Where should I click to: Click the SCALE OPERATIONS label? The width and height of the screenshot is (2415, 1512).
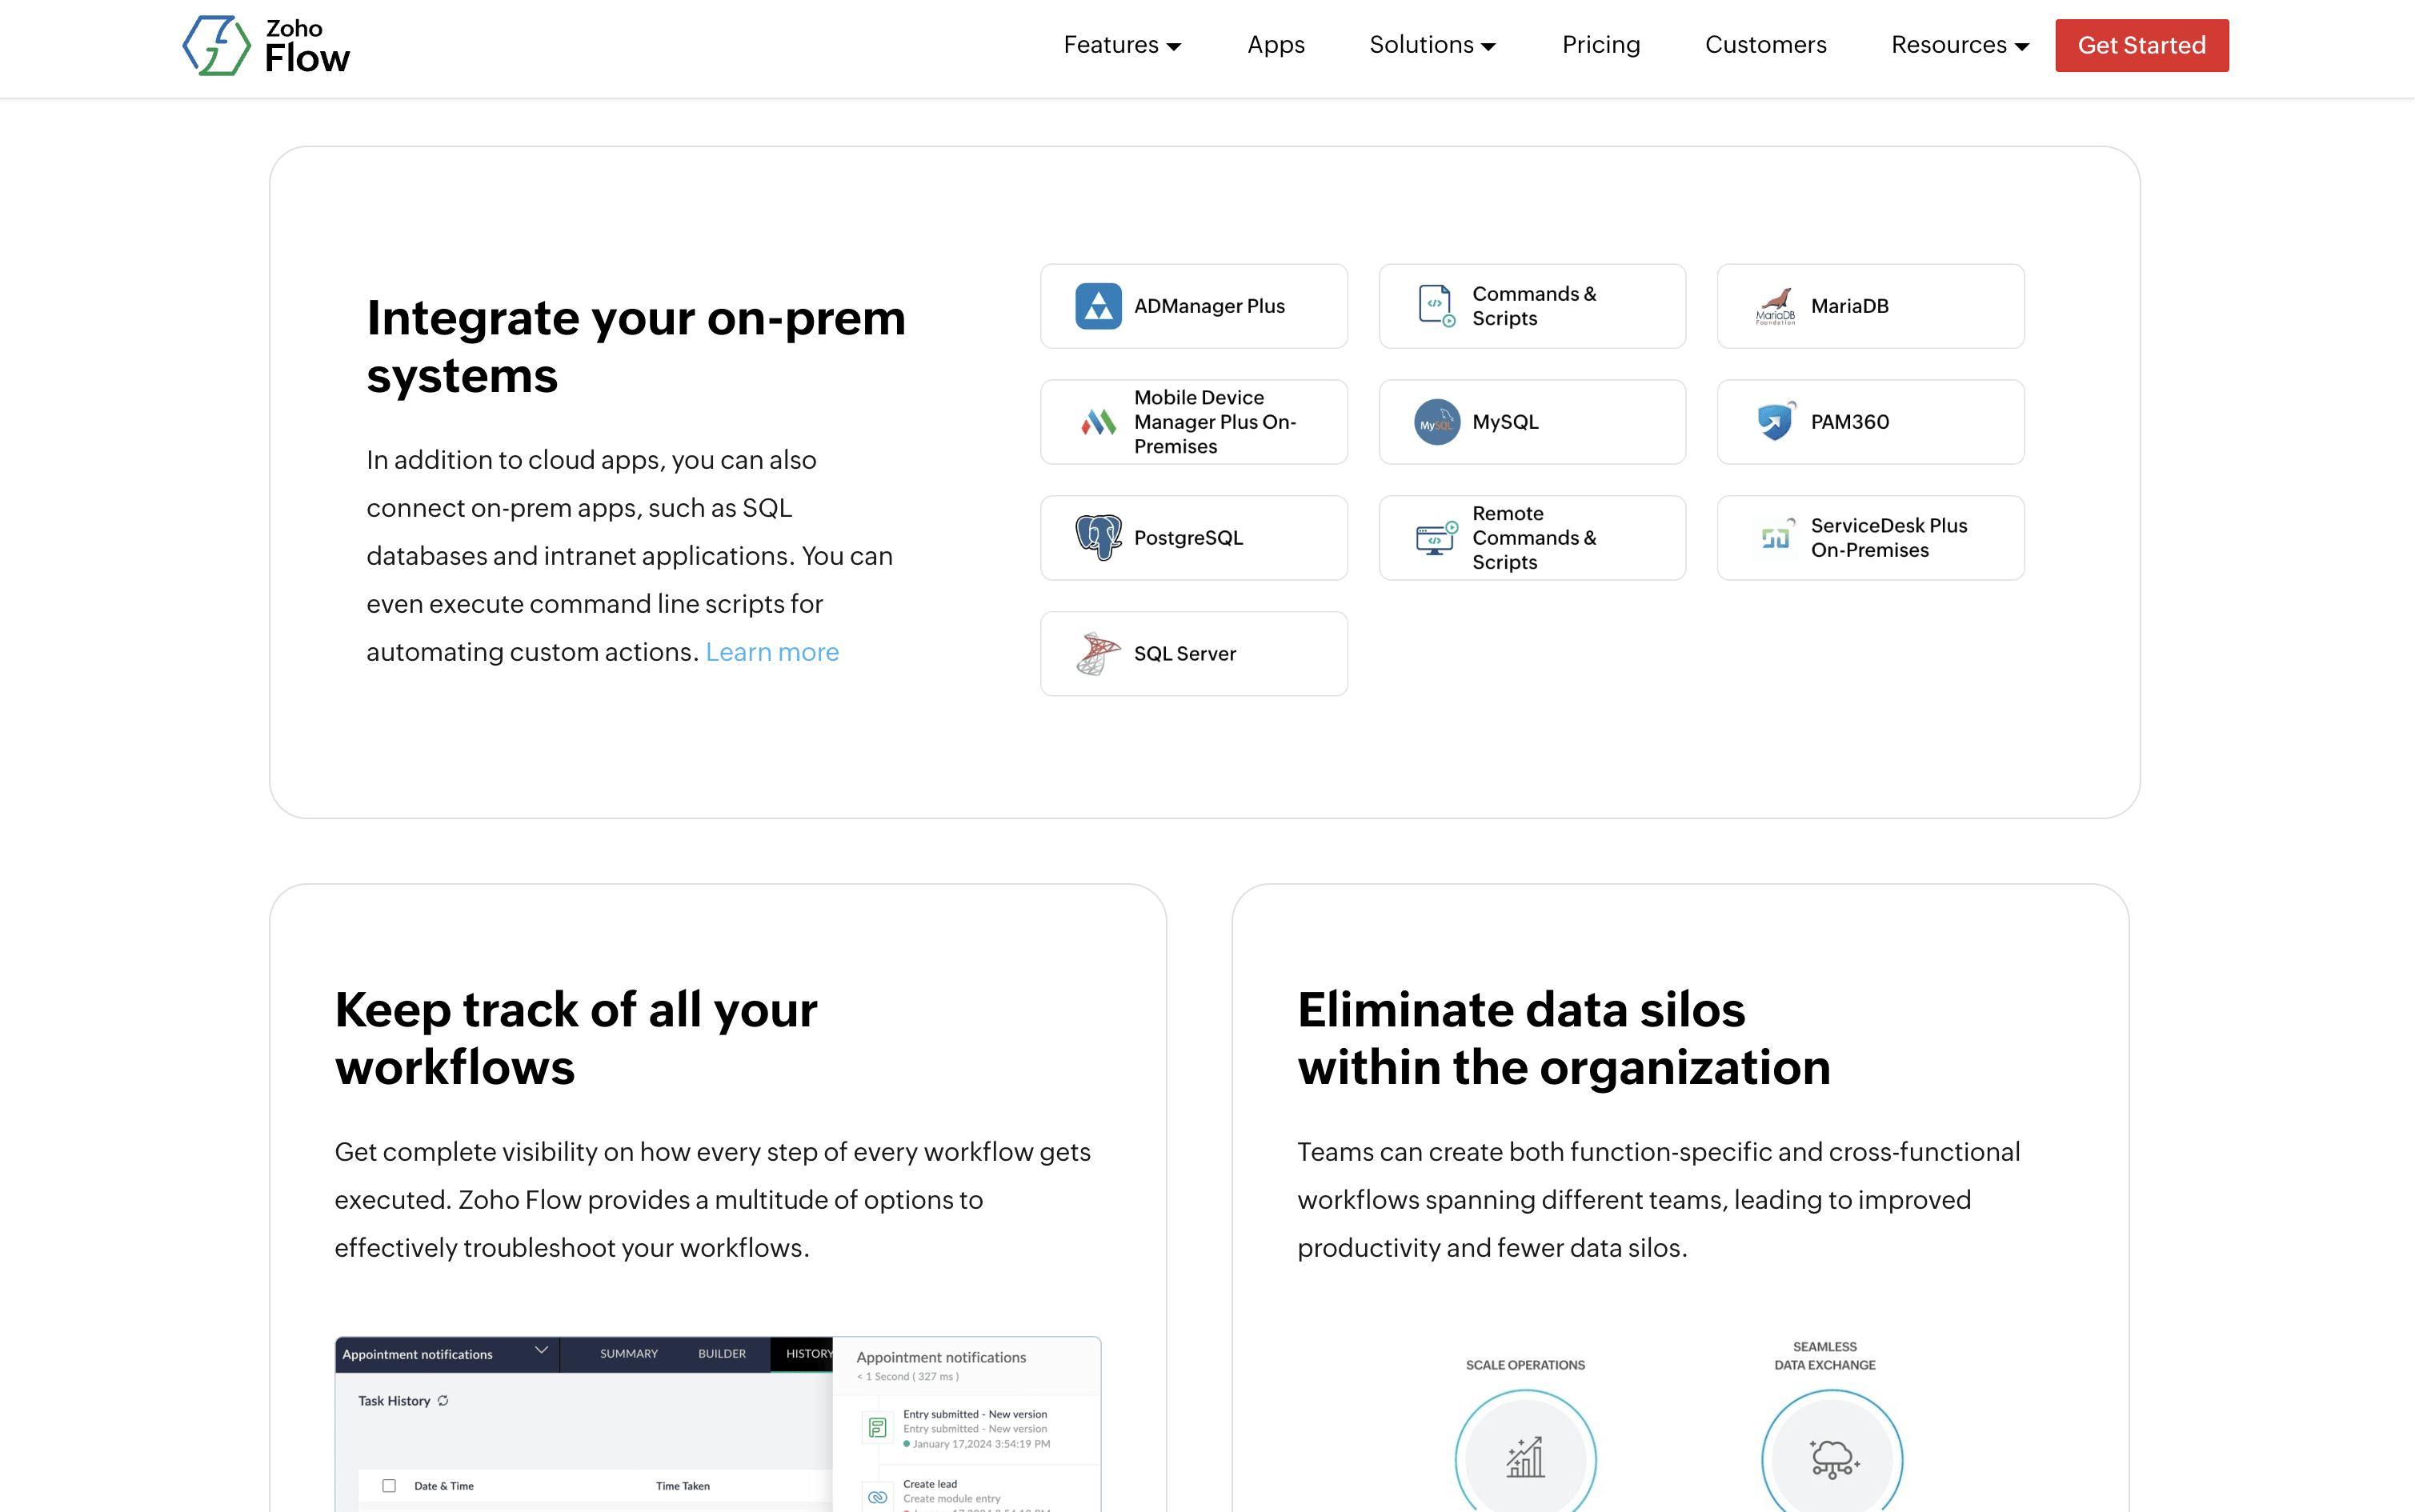[x=1525, y=1365]
